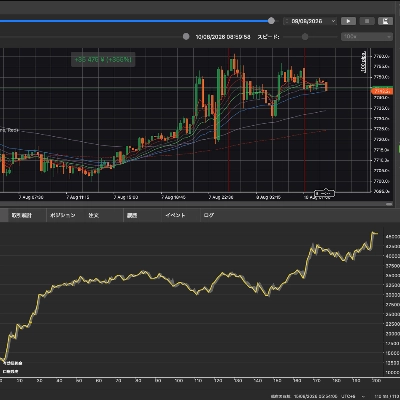
Task: Select the ログ tab
Action: [209, 215]
